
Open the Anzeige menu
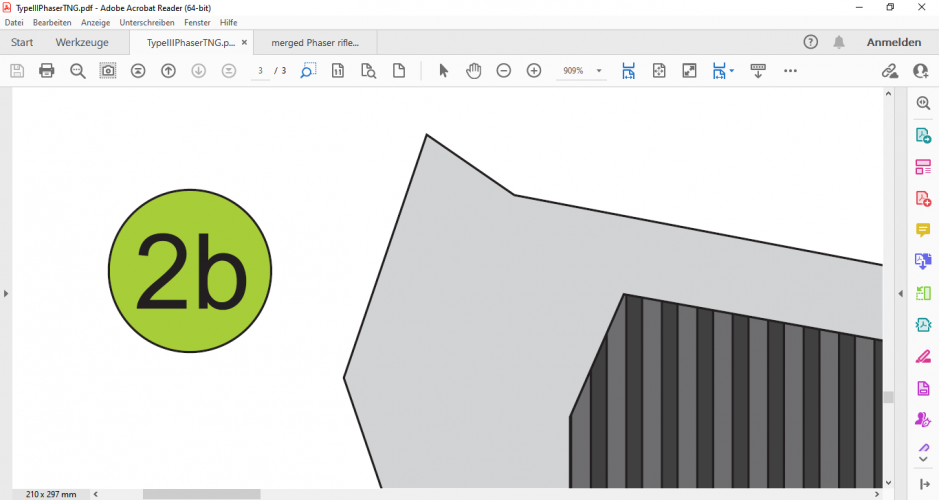pos(96,22)
